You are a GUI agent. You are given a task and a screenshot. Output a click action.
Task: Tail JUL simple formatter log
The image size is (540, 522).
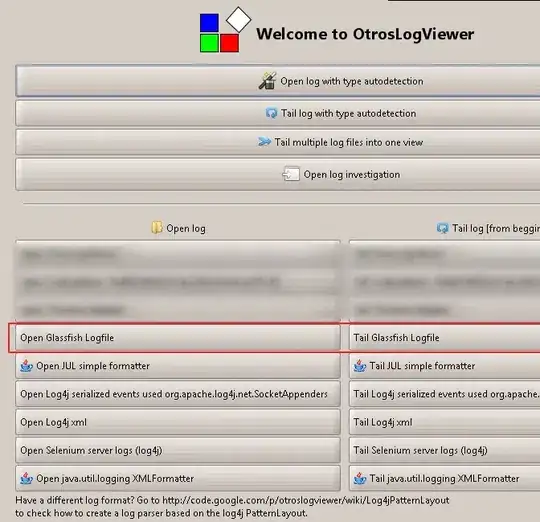(444, 366)
